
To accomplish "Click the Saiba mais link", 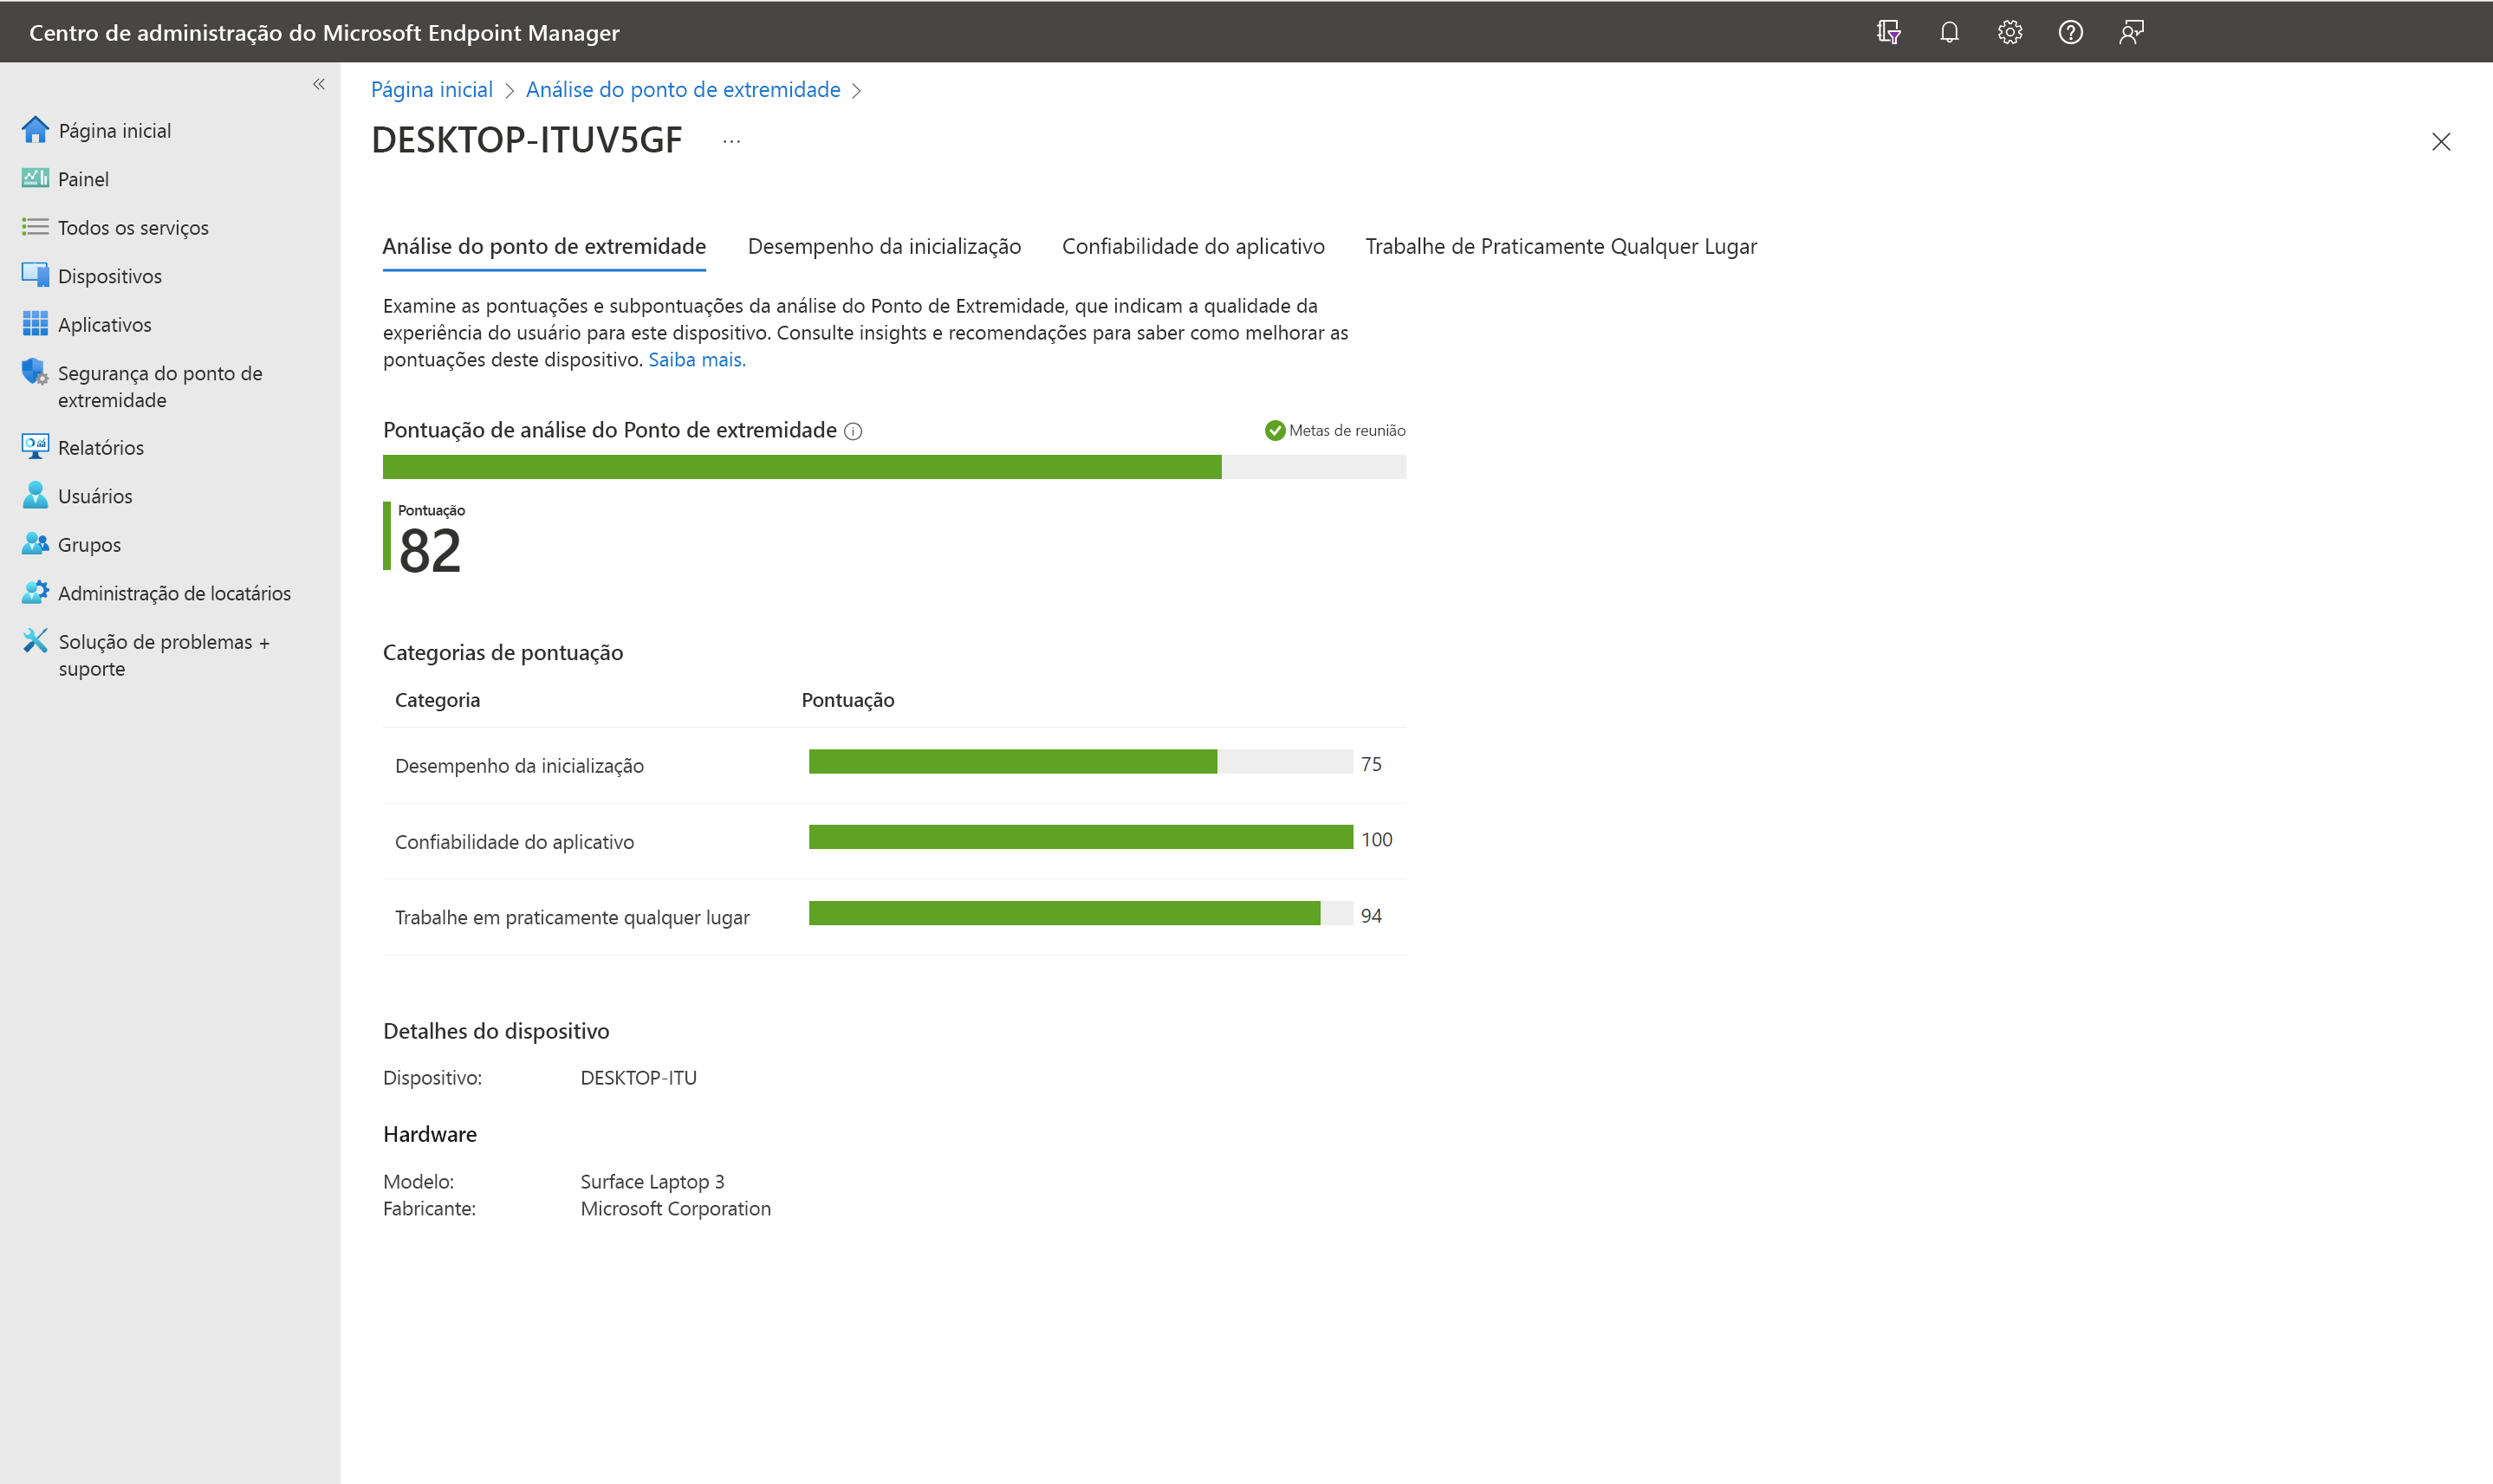I will point(697,359).
